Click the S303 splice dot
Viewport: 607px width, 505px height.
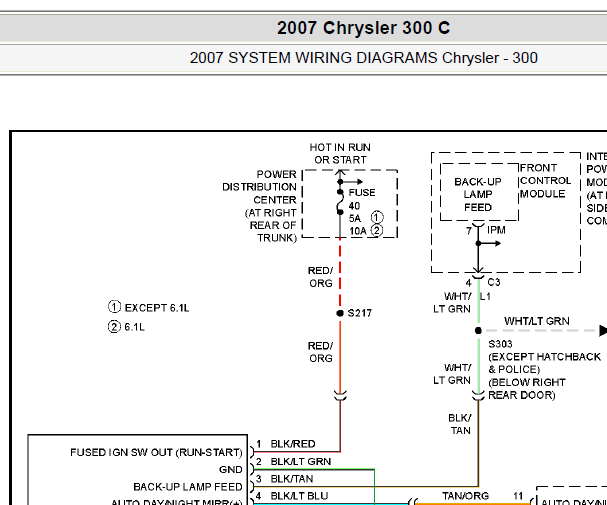[478, 330]
